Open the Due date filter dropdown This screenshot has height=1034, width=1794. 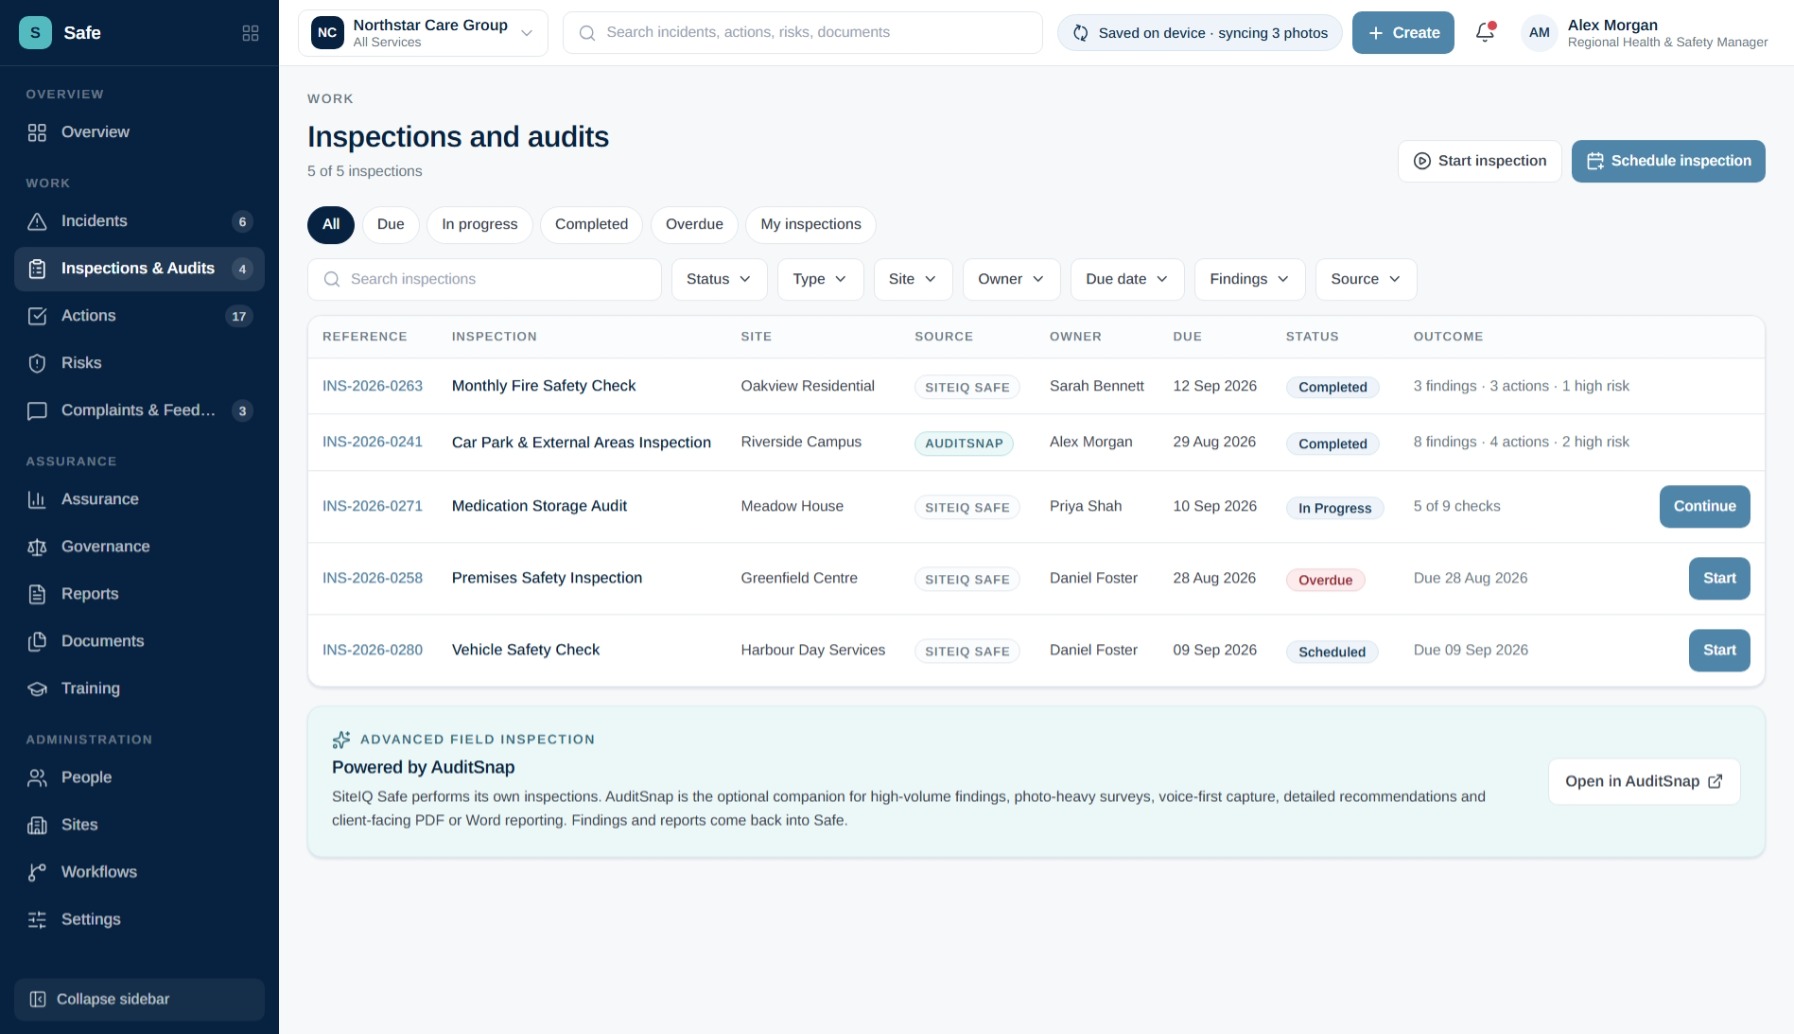click(x=1127, y=279)
